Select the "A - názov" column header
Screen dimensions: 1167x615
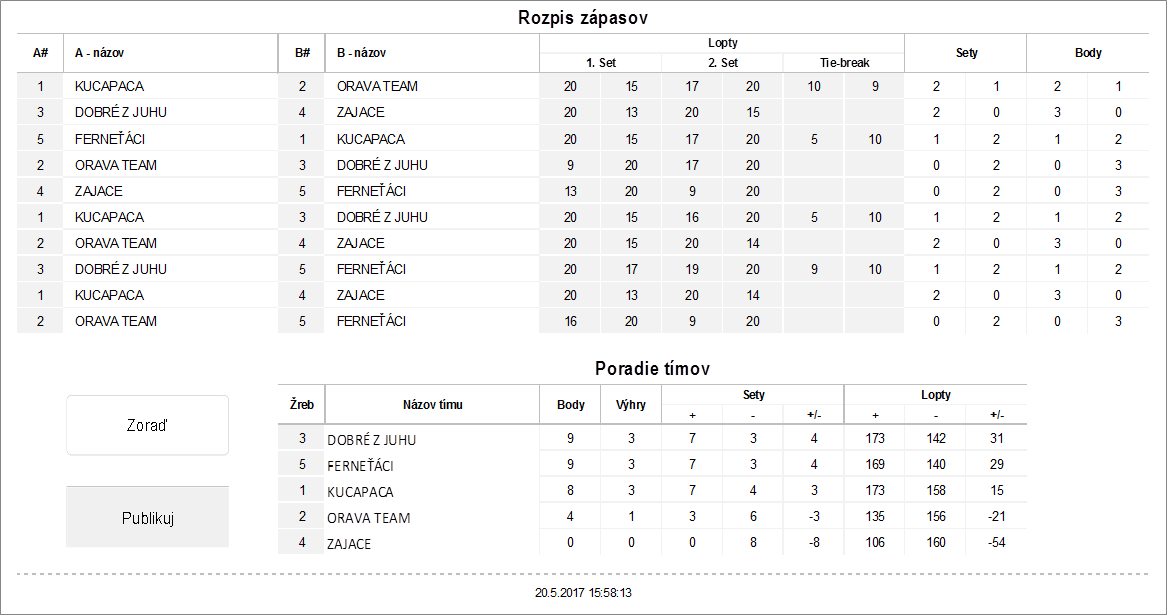99,53
